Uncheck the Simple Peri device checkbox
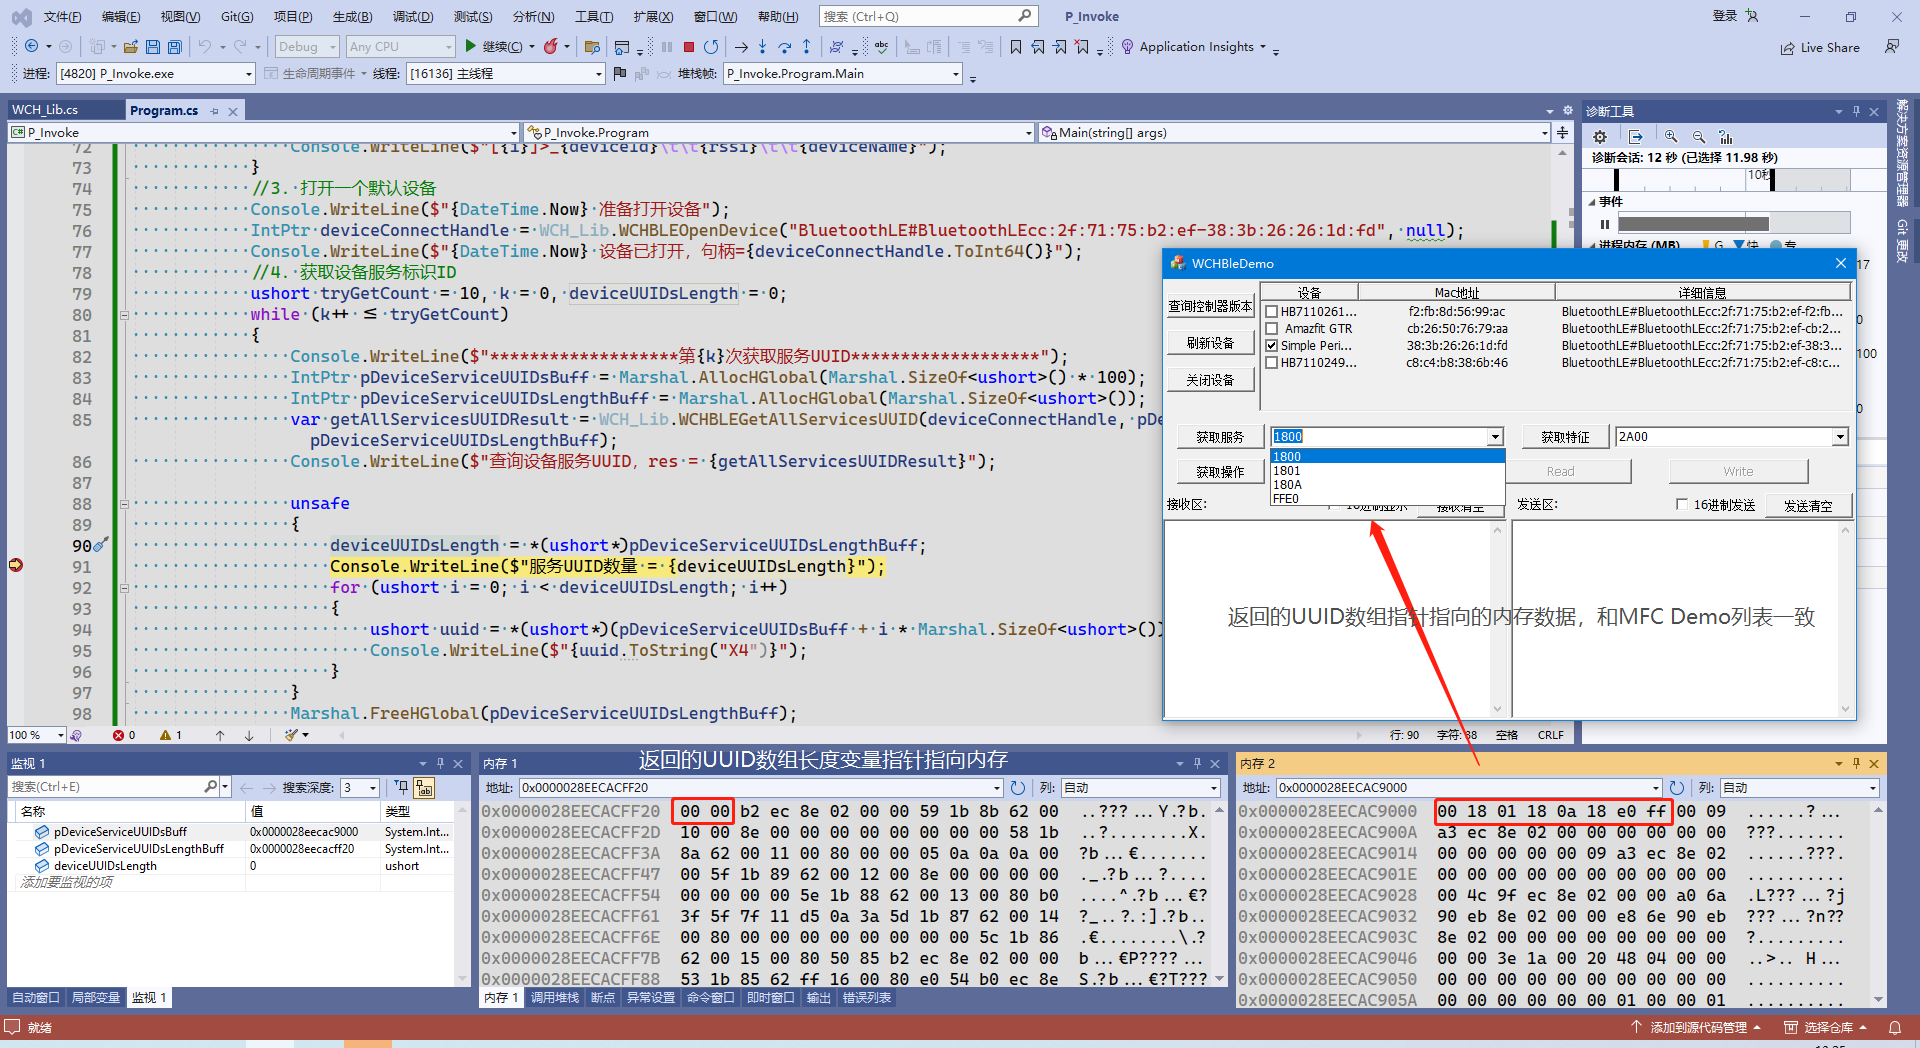The height and width of the screenshot is (1048, 1920). (x=1272, y=346)
